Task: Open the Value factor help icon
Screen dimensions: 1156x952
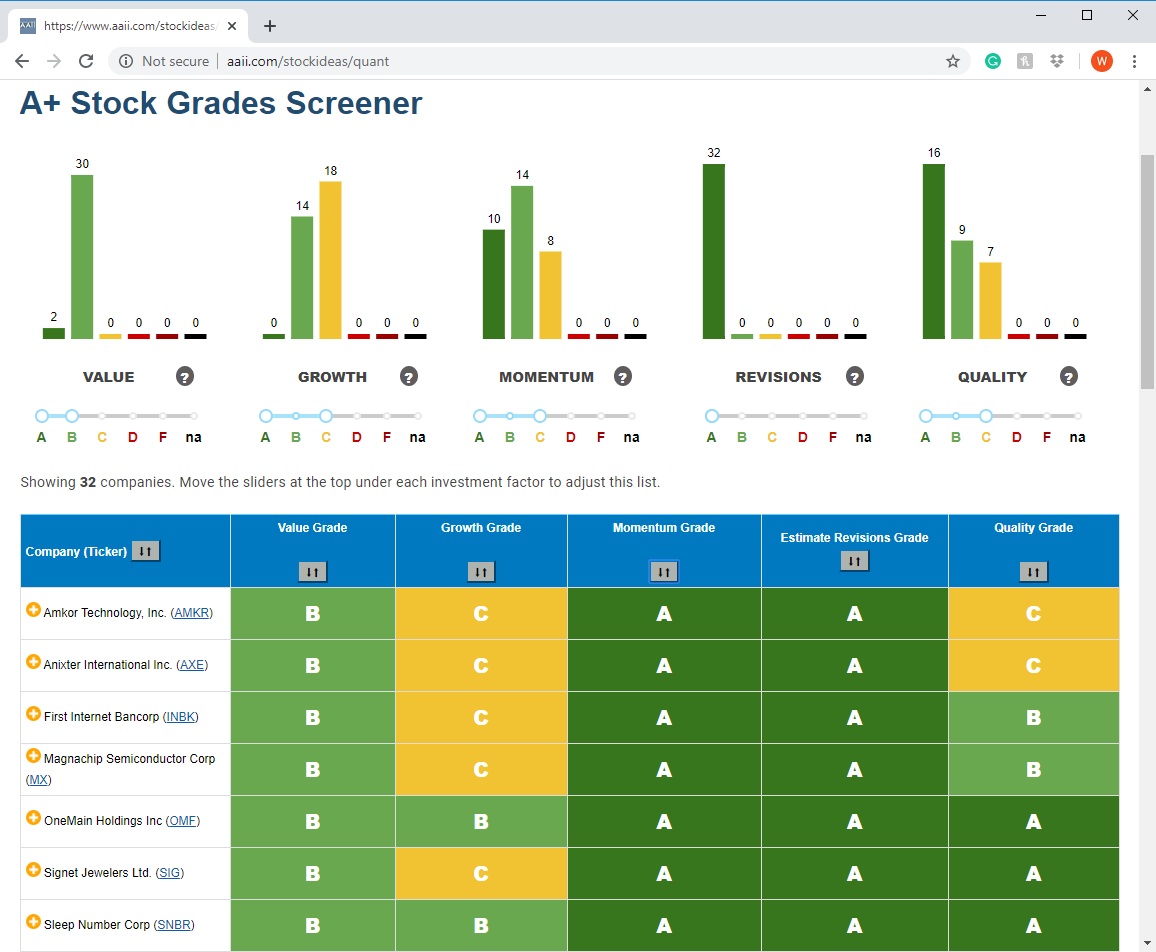Action: (184, 377)
